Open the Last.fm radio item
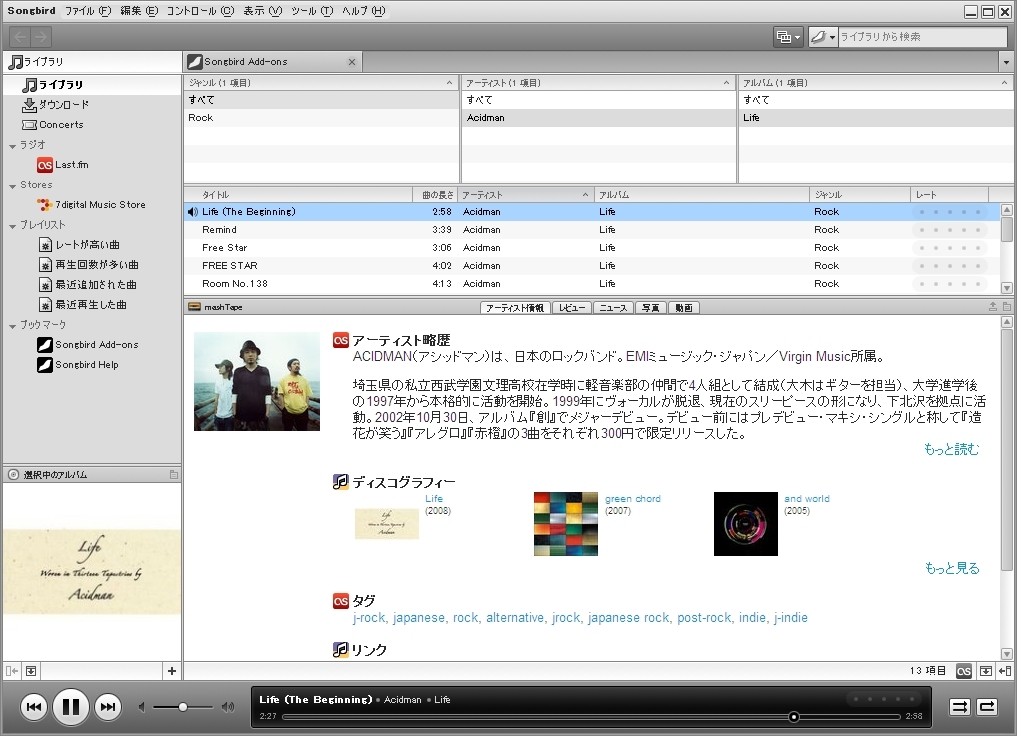Screen dimensions: 1017x736 coord(71,165)
